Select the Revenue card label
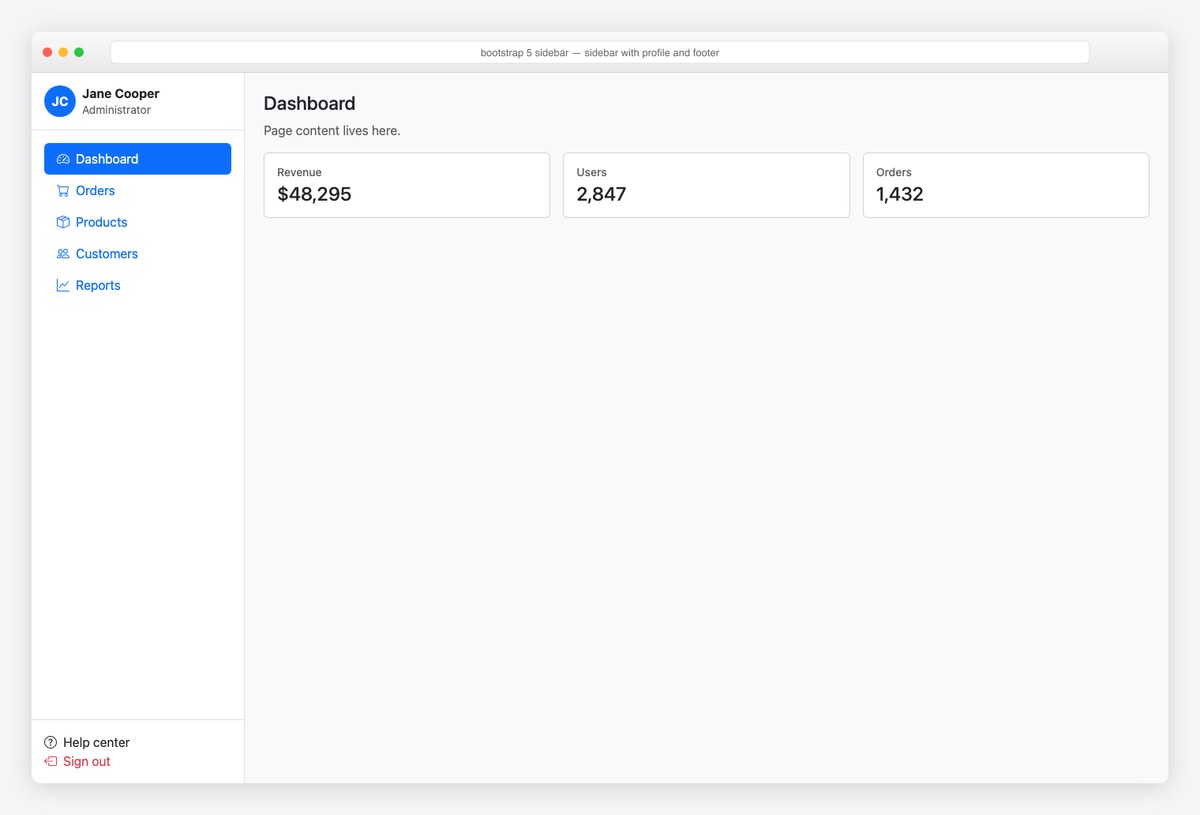Image resolution: width=1200 pixels, height=815 pixels. (299, 172)
